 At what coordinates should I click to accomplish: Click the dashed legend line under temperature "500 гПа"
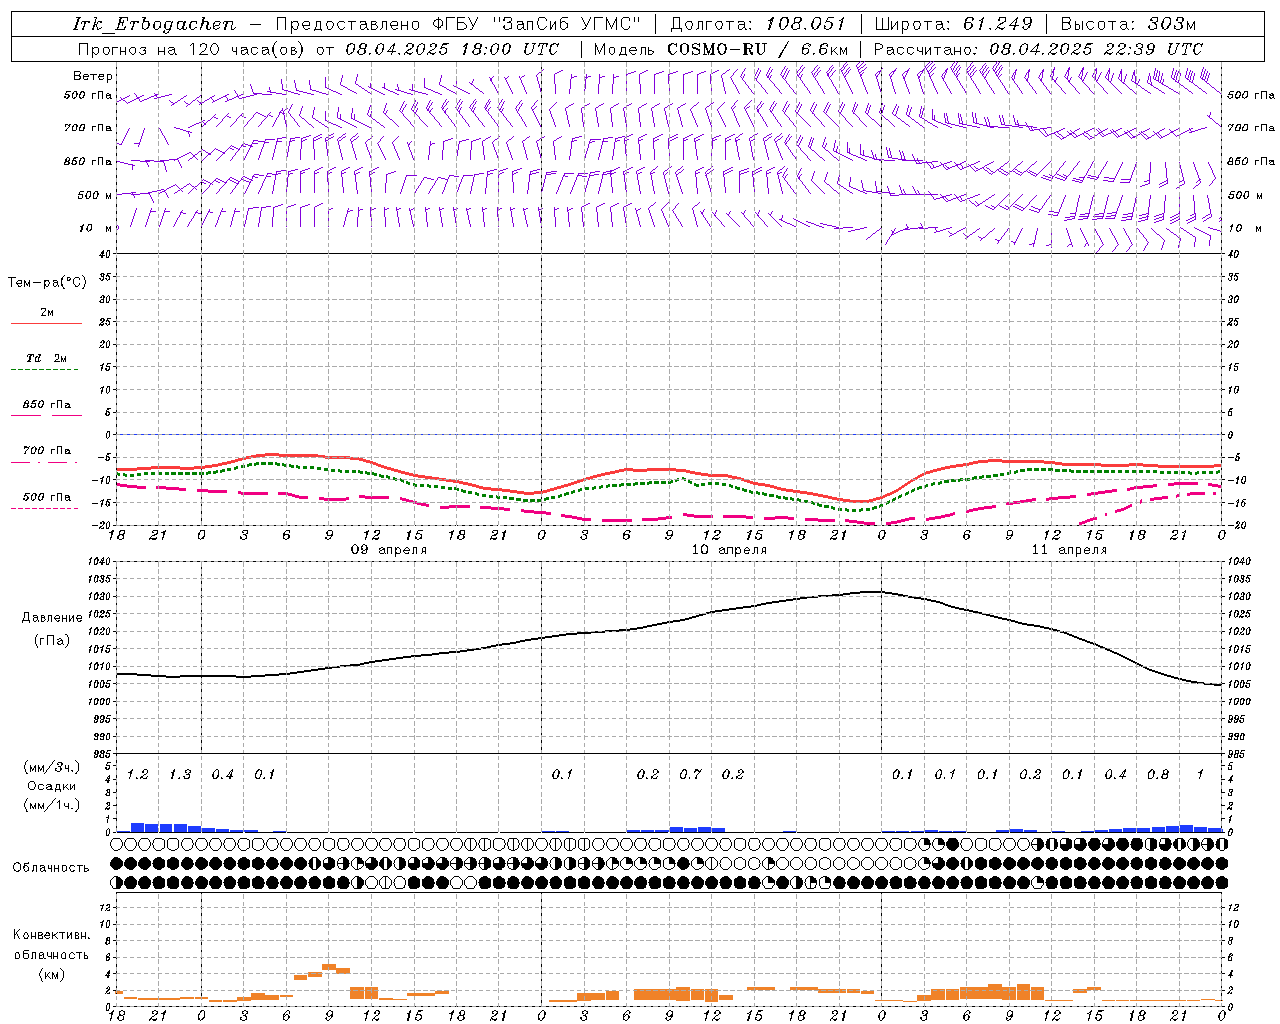pyautogui.click(x=44, y=508)
